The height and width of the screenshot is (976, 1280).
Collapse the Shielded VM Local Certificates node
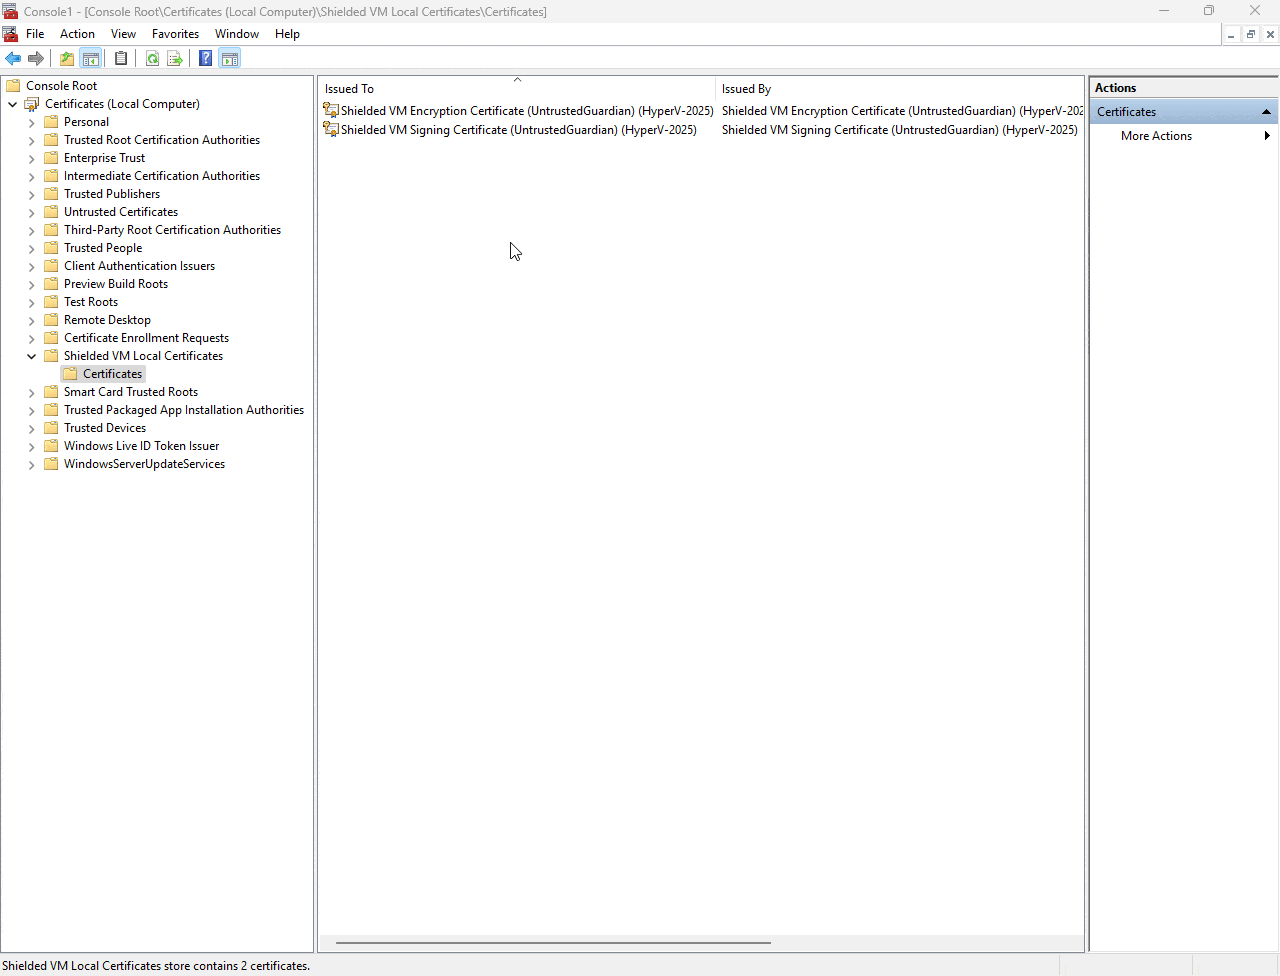point(31,355)
